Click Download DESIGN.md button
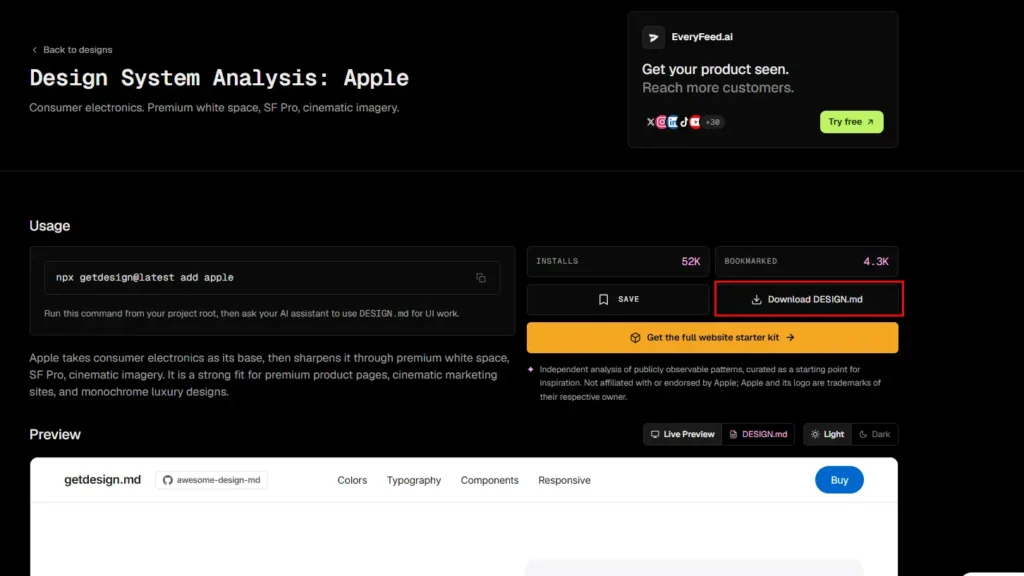 pyautogui.click(x=808, y=299)
